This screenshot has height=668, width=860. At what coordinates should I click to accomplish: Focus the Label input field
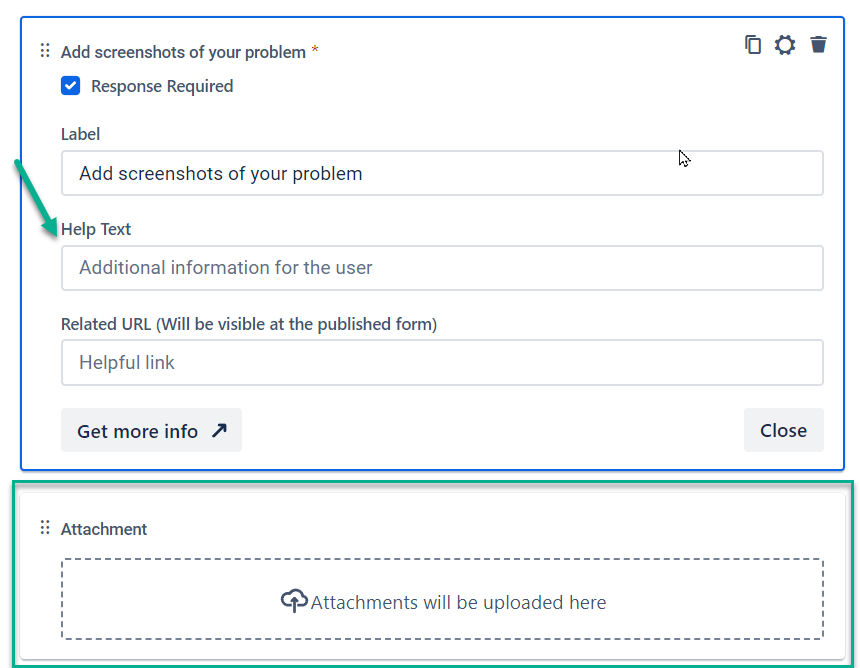point(442,173)
